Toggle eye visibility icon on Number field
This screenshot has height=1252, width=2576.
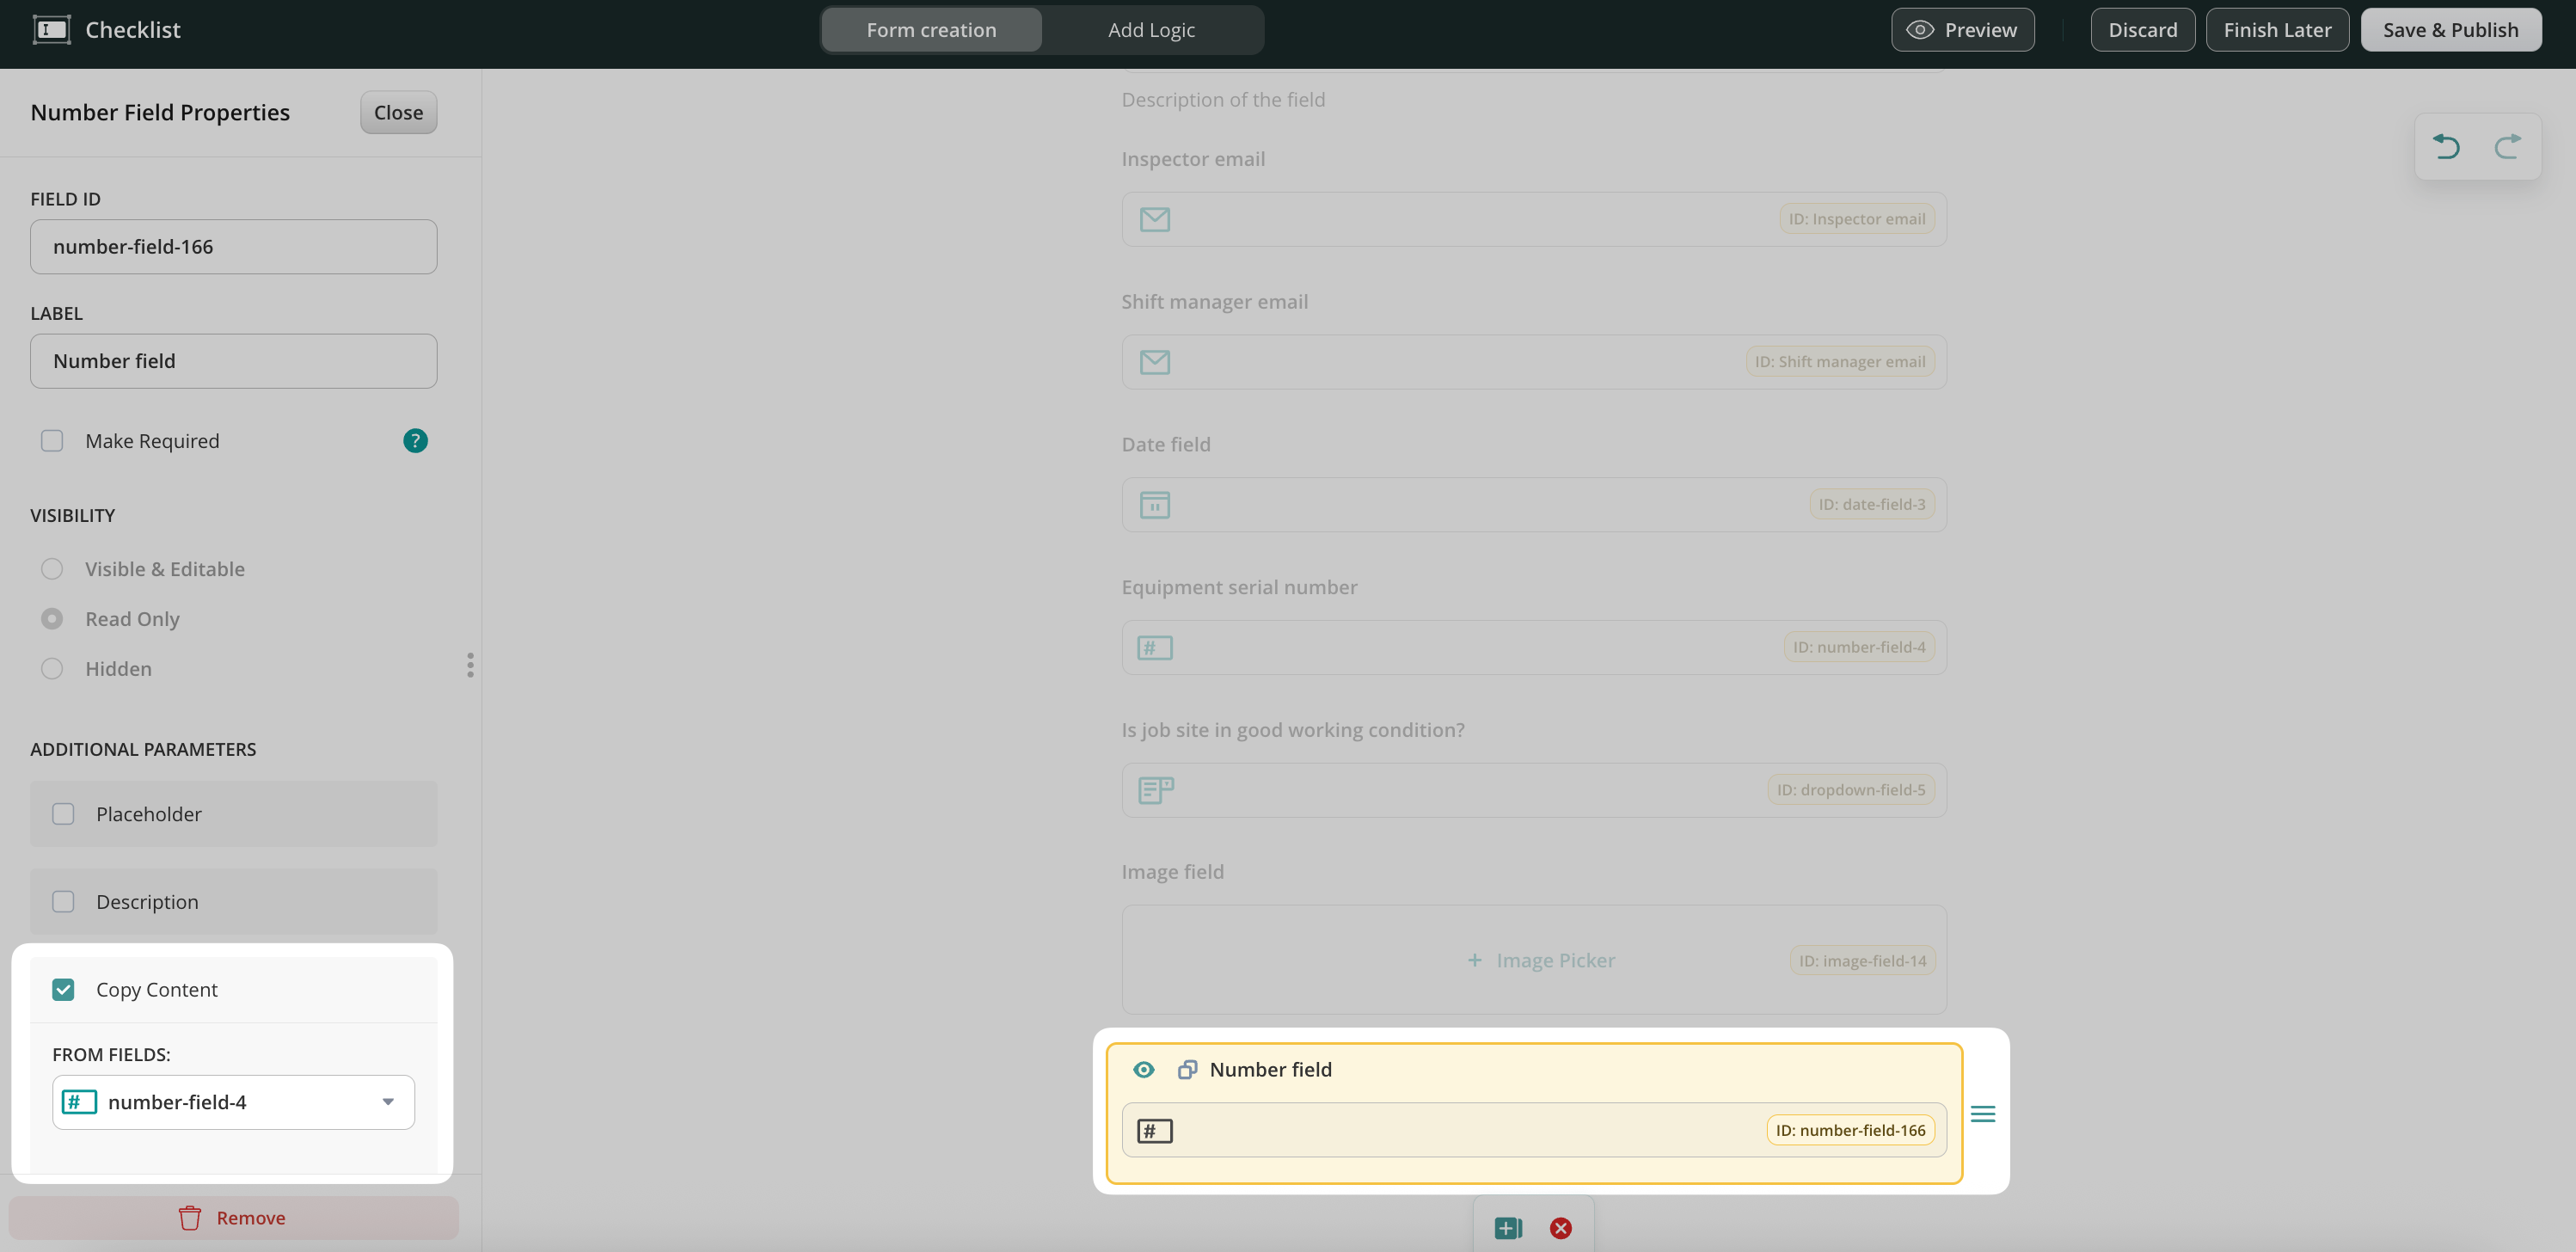click(x=1144, y=1070)
